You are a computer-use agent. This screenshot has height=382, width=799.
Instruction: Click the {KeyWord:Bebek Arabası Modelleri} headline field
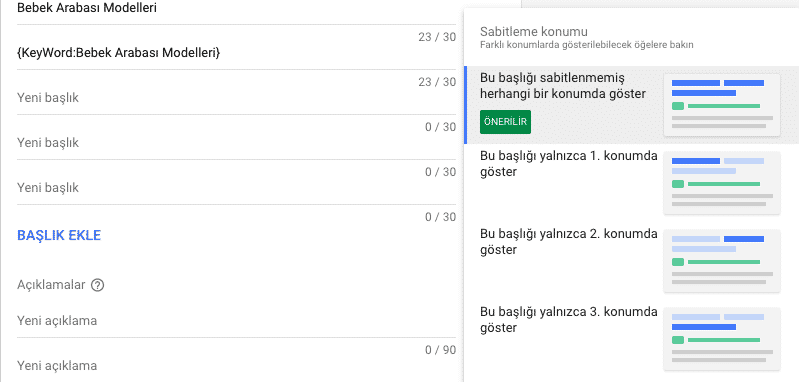[236, 52]
